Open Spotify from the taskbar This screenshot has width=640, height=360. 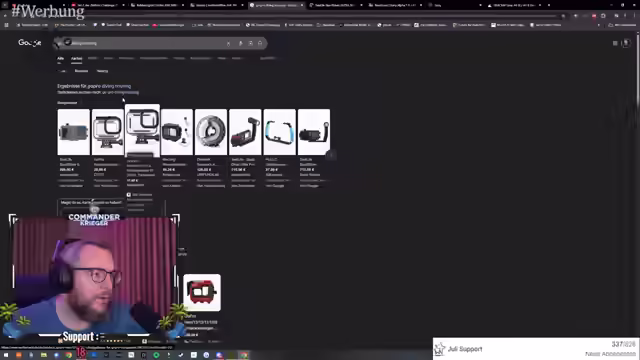pyautogui.click(x=156, y=355)
